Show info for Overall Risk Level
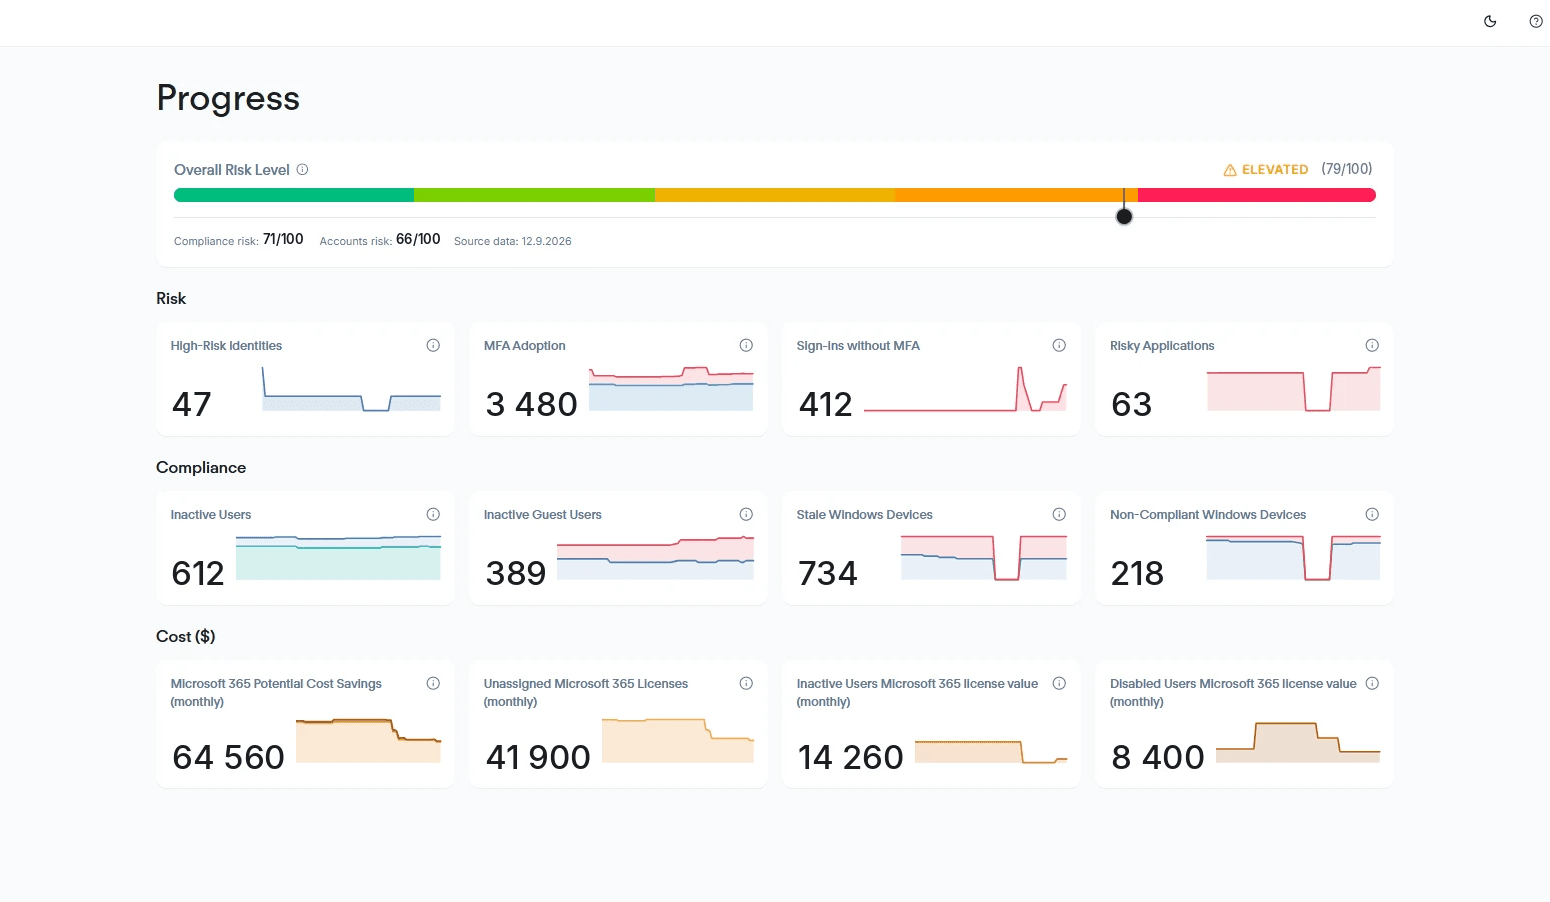Screen dimensions: 1550x902 point(302,169)
